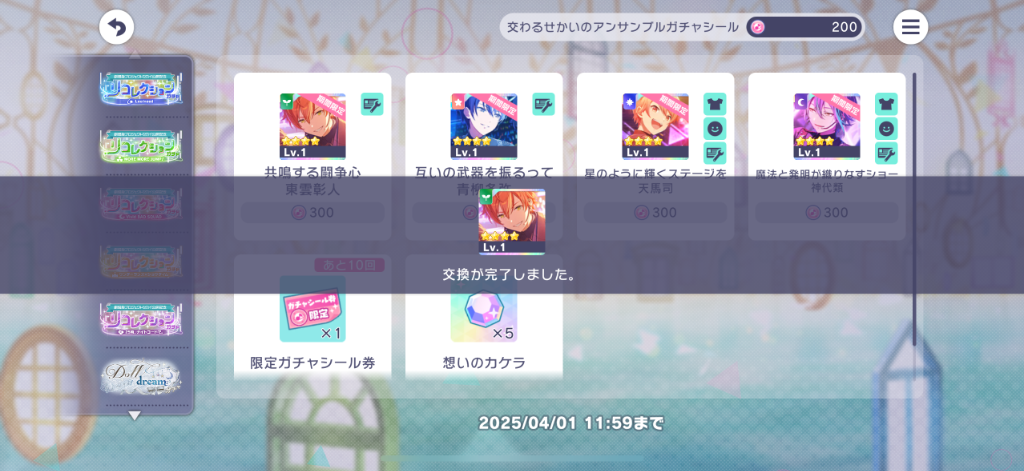Open the hamburger menu
The height and width of the screenshot is (471, 1024).
click(910, 27)
